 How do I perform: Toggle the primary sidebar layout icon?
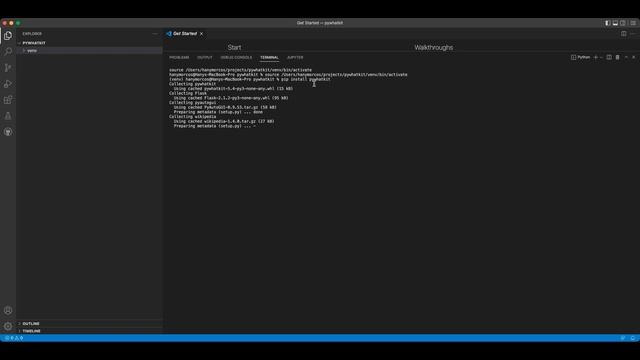(607, 23)
